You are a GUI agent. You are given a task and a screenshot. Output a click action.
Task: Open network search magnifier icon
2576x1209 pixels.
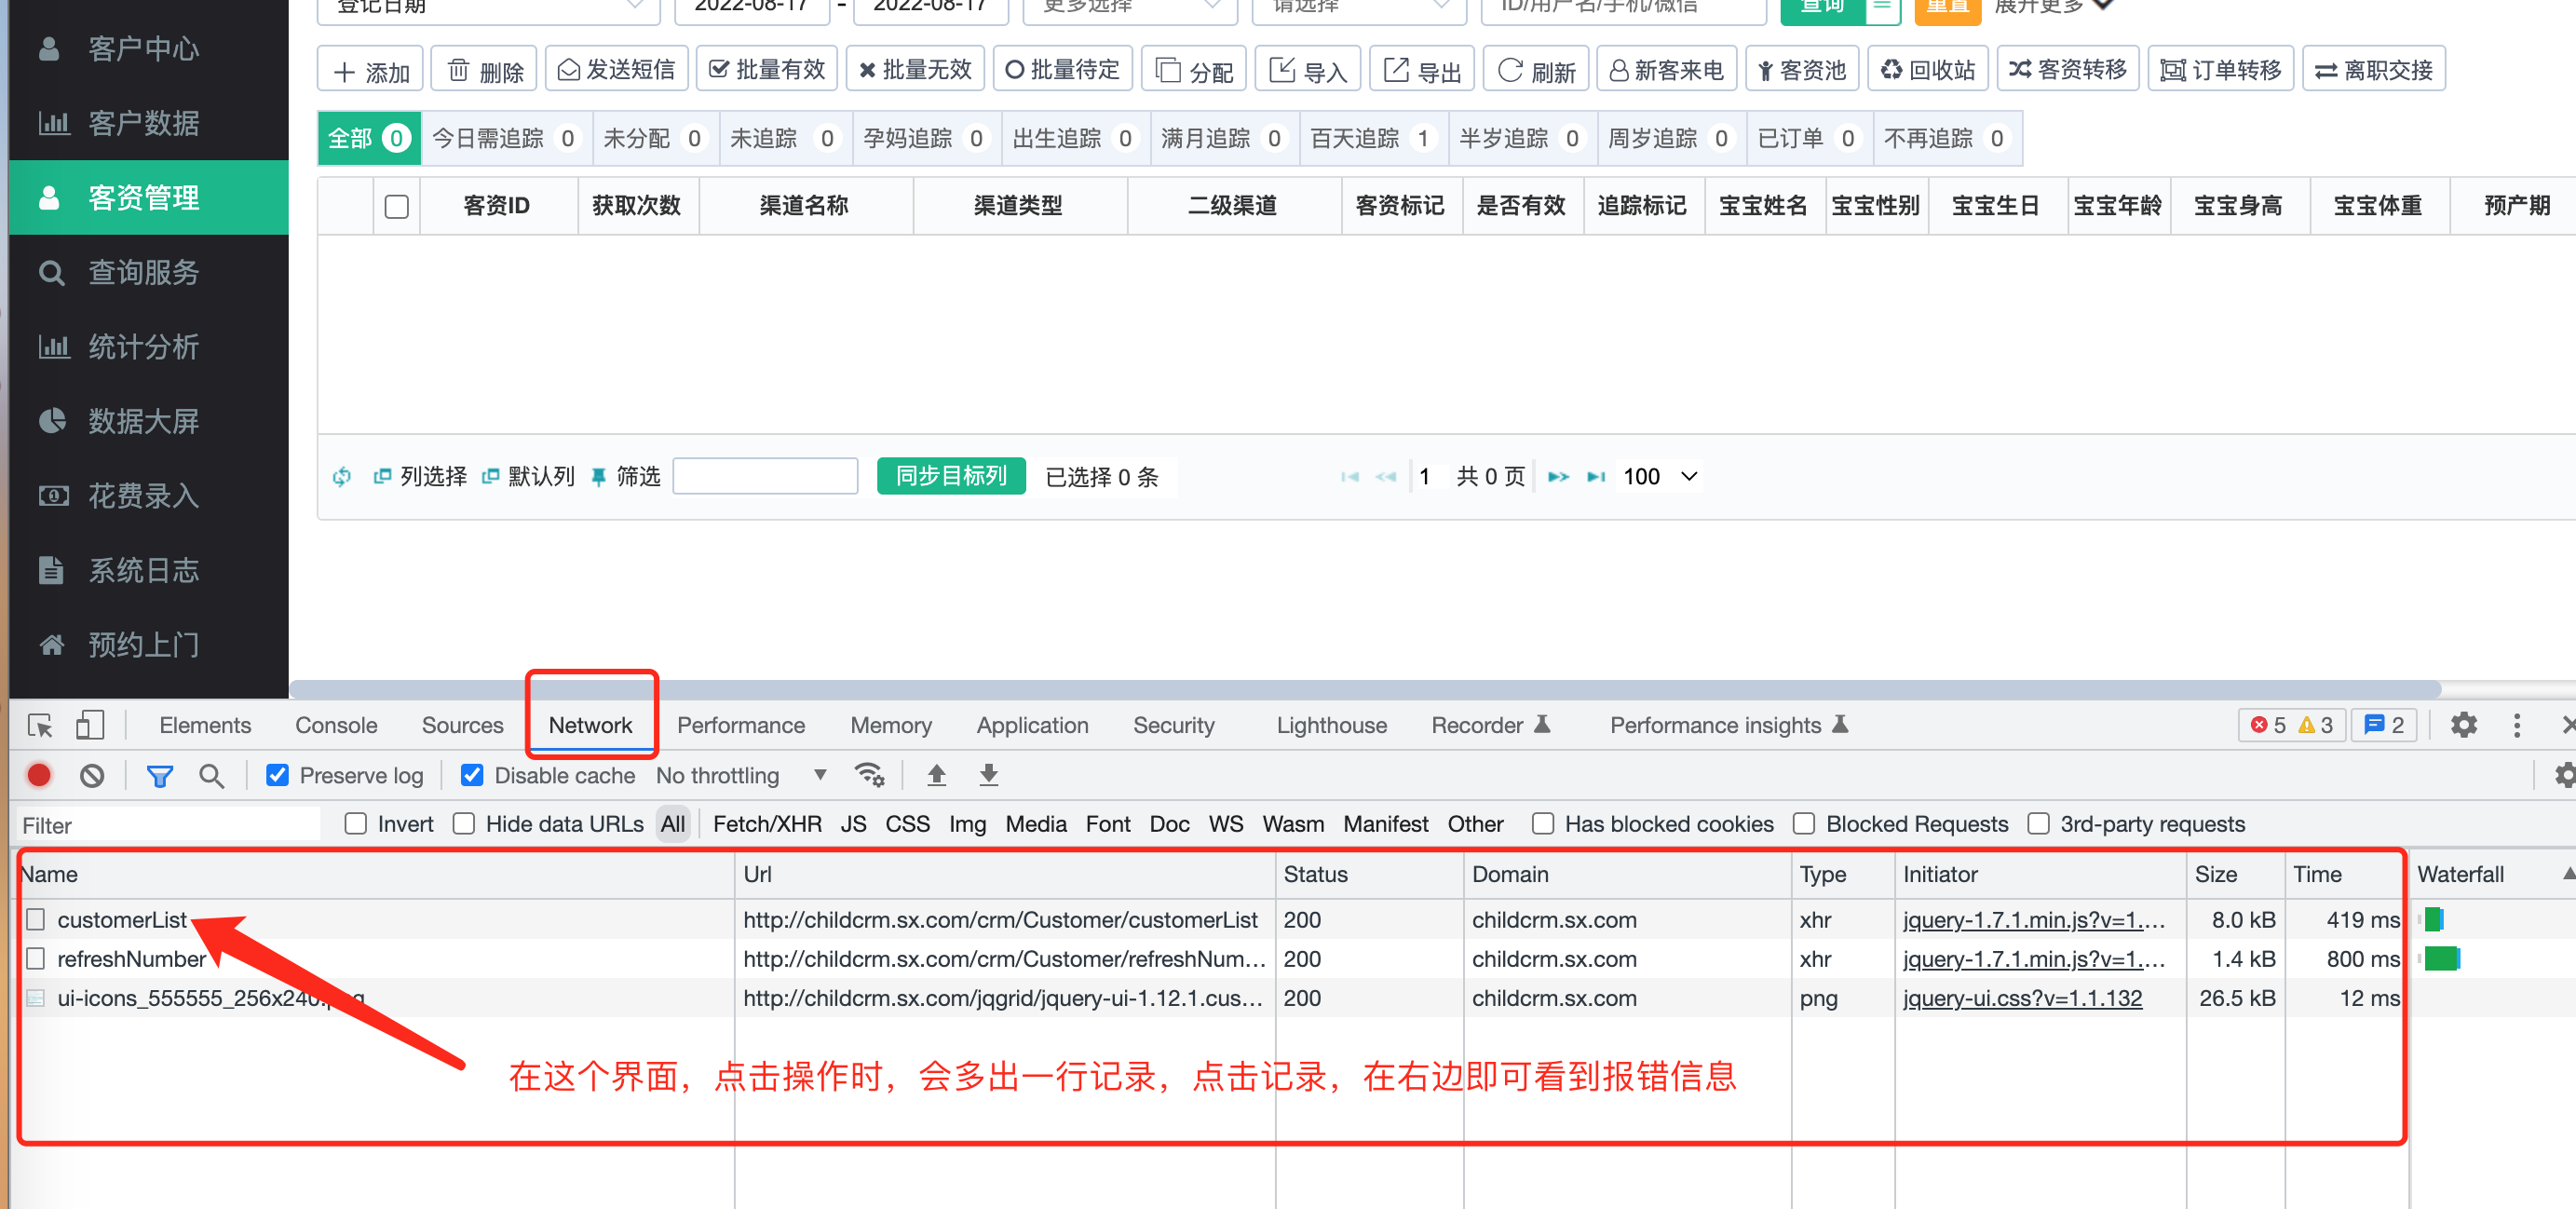pyautogui.click(x=211, y=775)
